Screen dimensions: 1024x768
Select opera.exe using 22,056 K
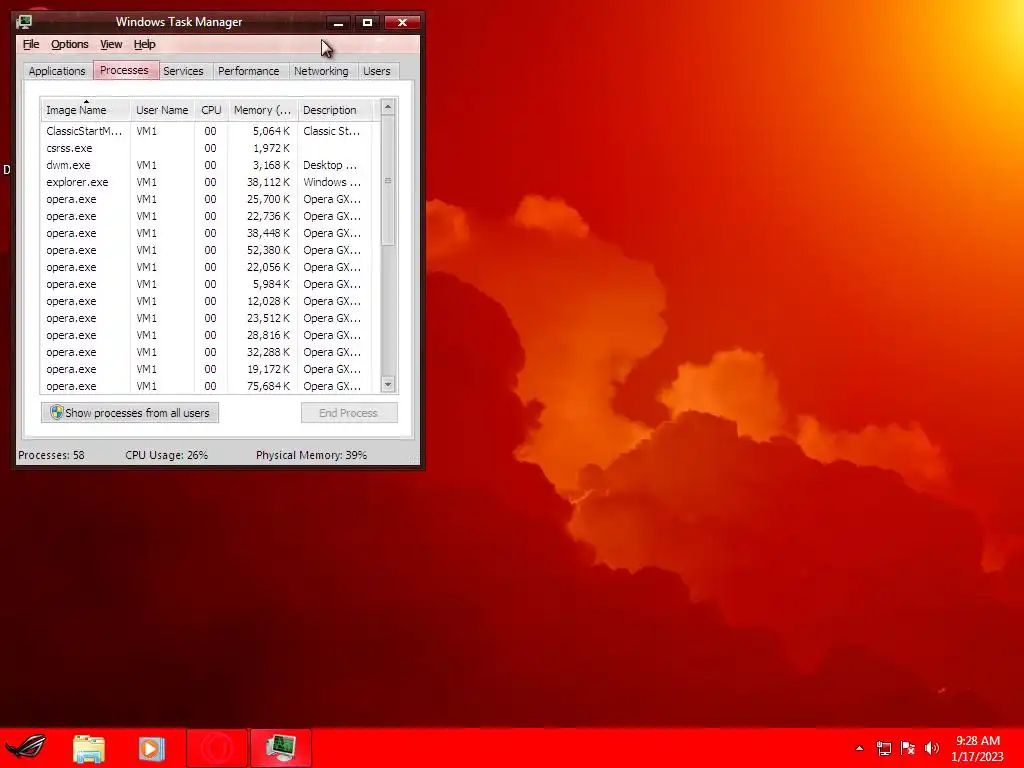[206, 267]
